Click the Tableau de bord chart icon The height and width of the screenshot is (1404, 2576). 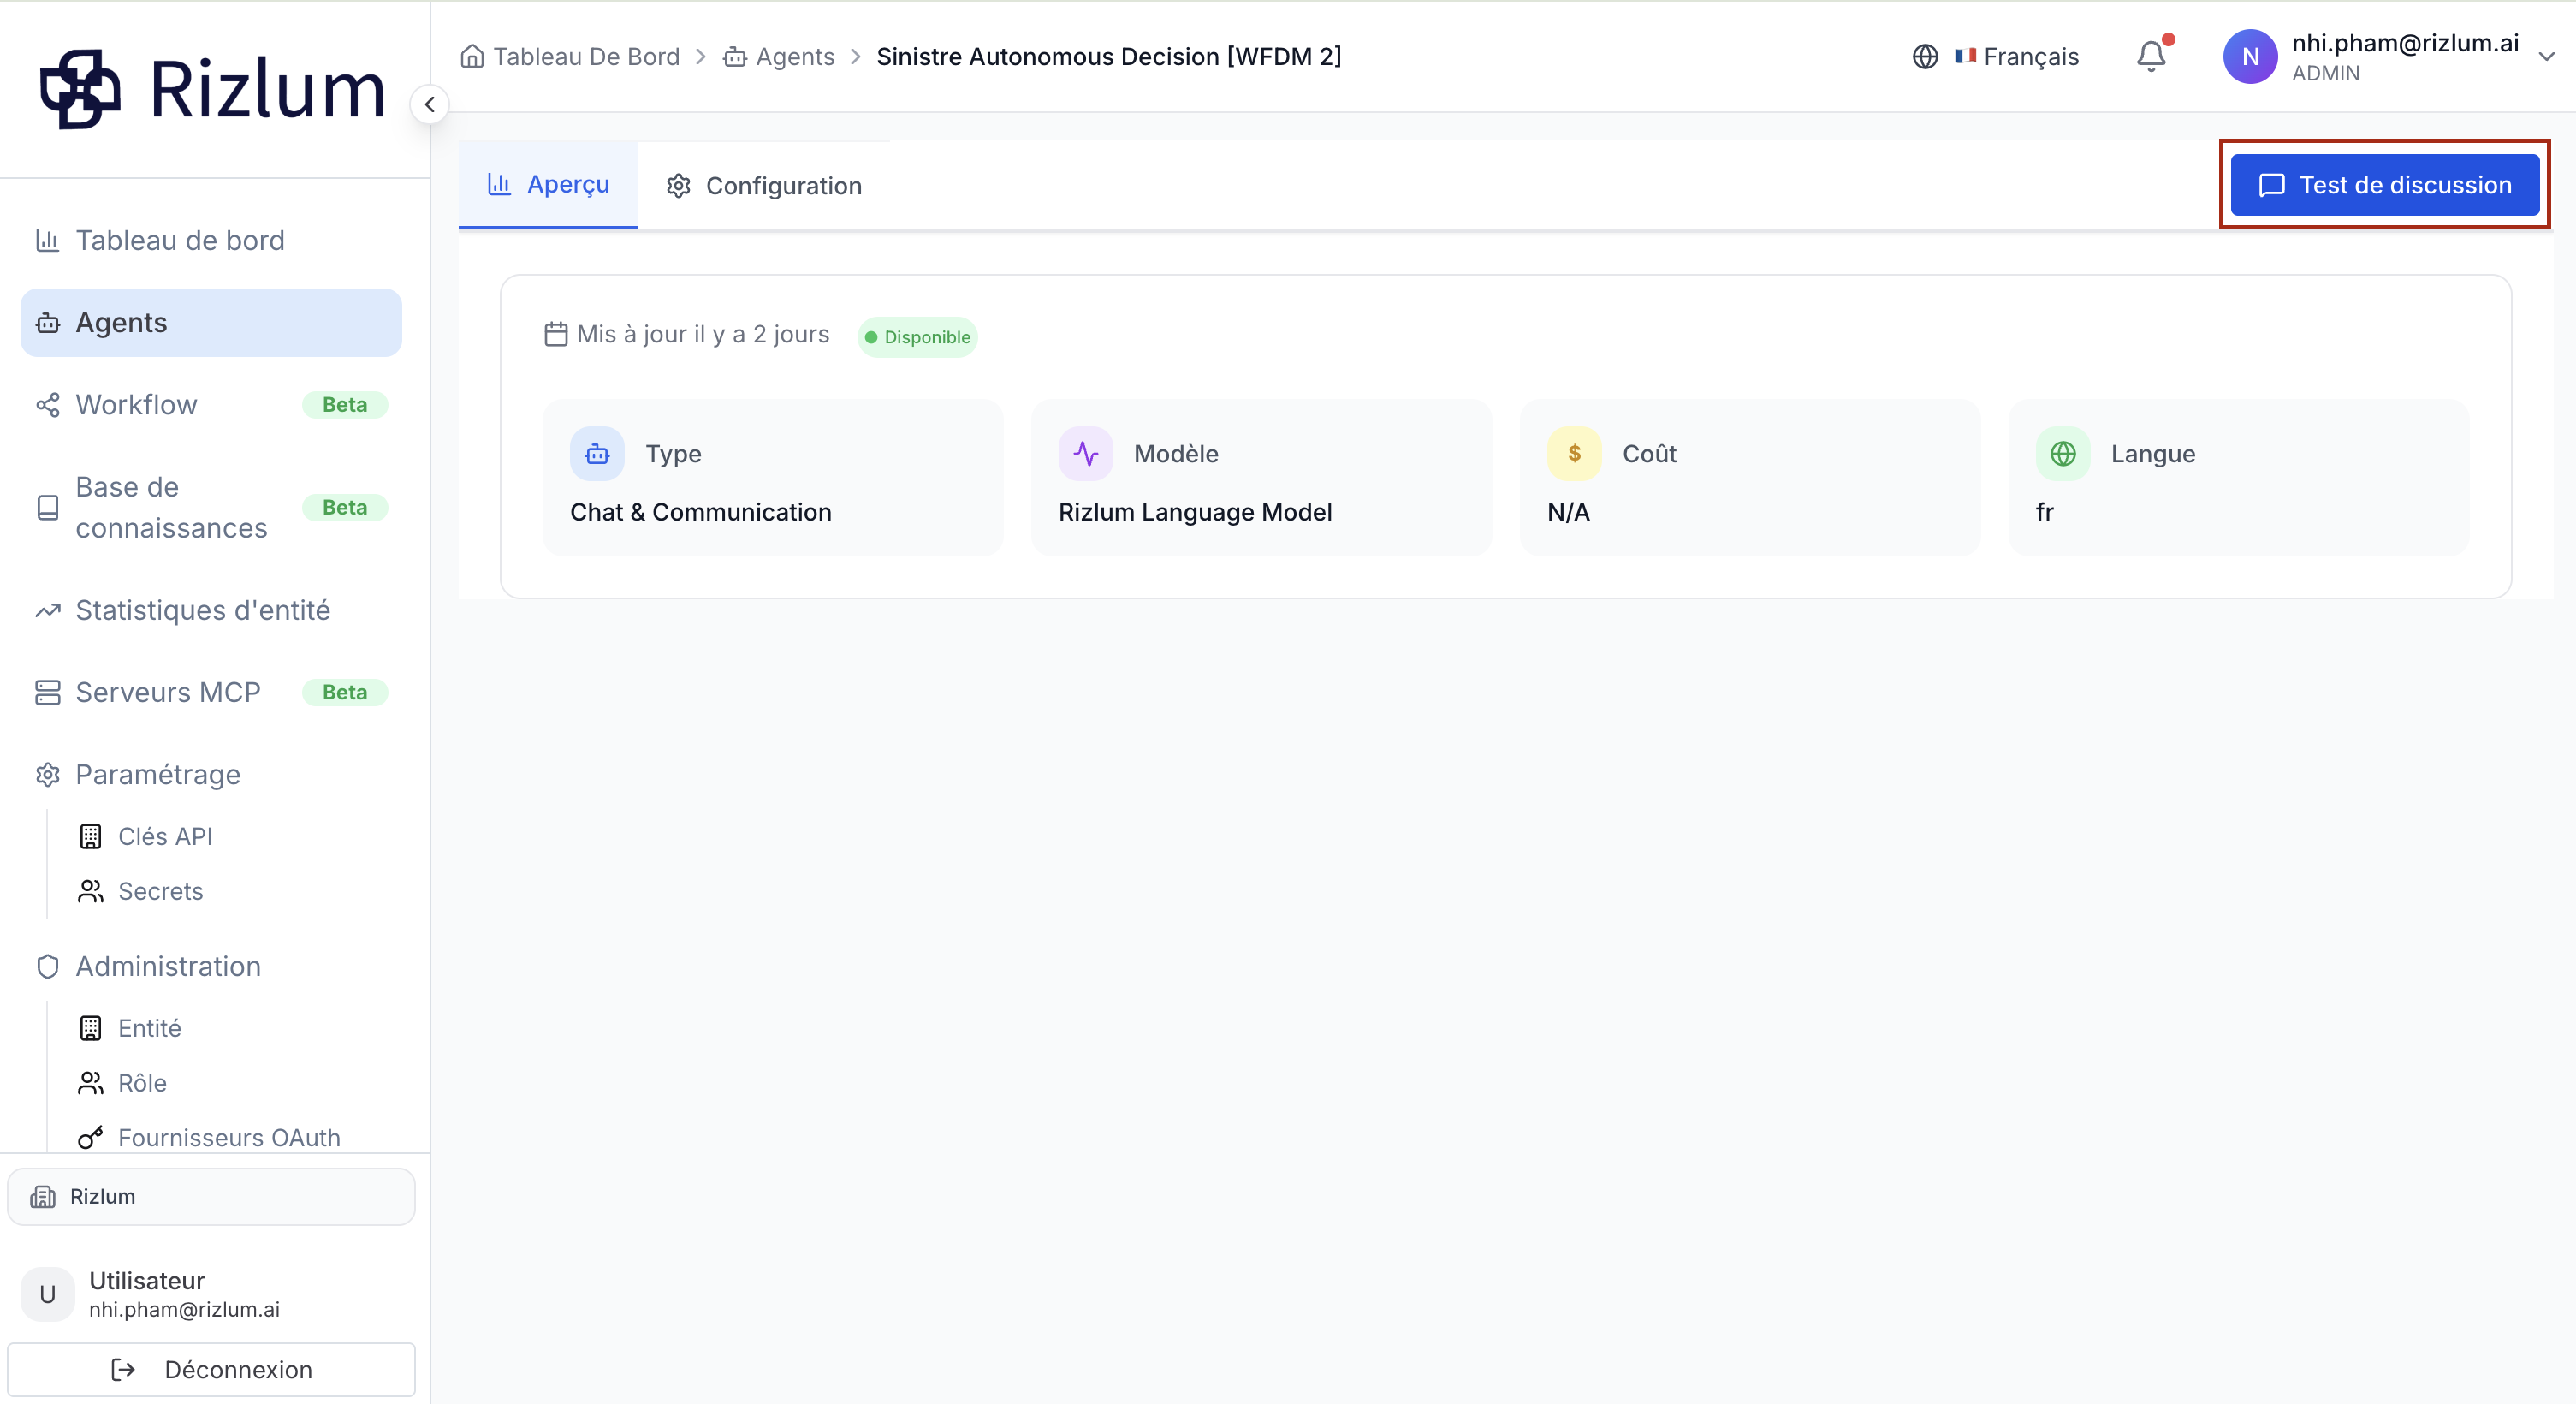point(48,240)
